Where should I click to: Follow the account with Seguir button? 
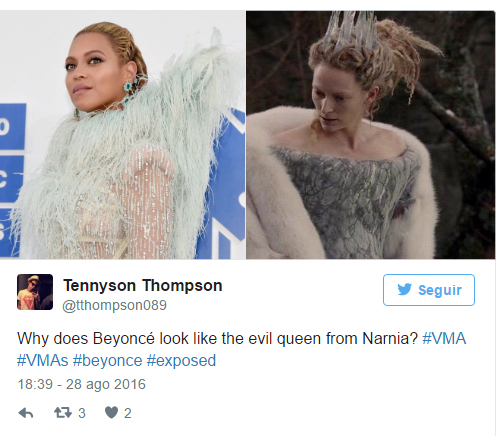tap(429, 290)
